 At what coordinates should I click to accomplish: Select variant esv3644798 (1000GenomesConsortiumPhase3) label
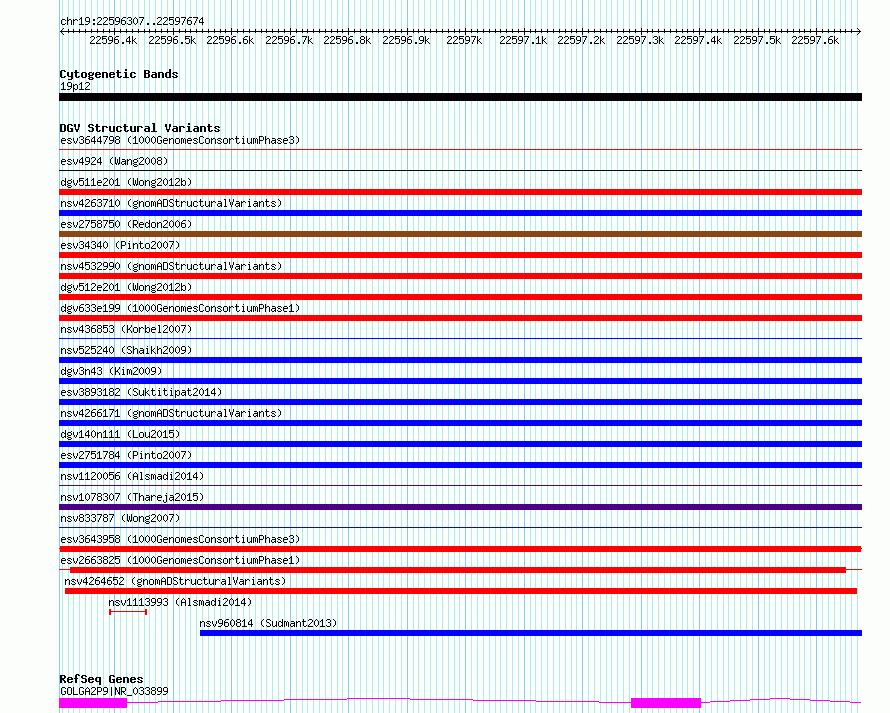click(x=180, y=140)
